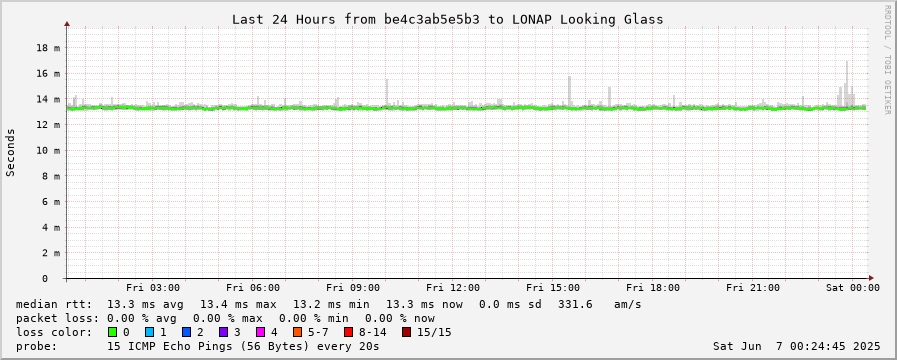Click the Seconds y-axis title

(x=10, y=152)
